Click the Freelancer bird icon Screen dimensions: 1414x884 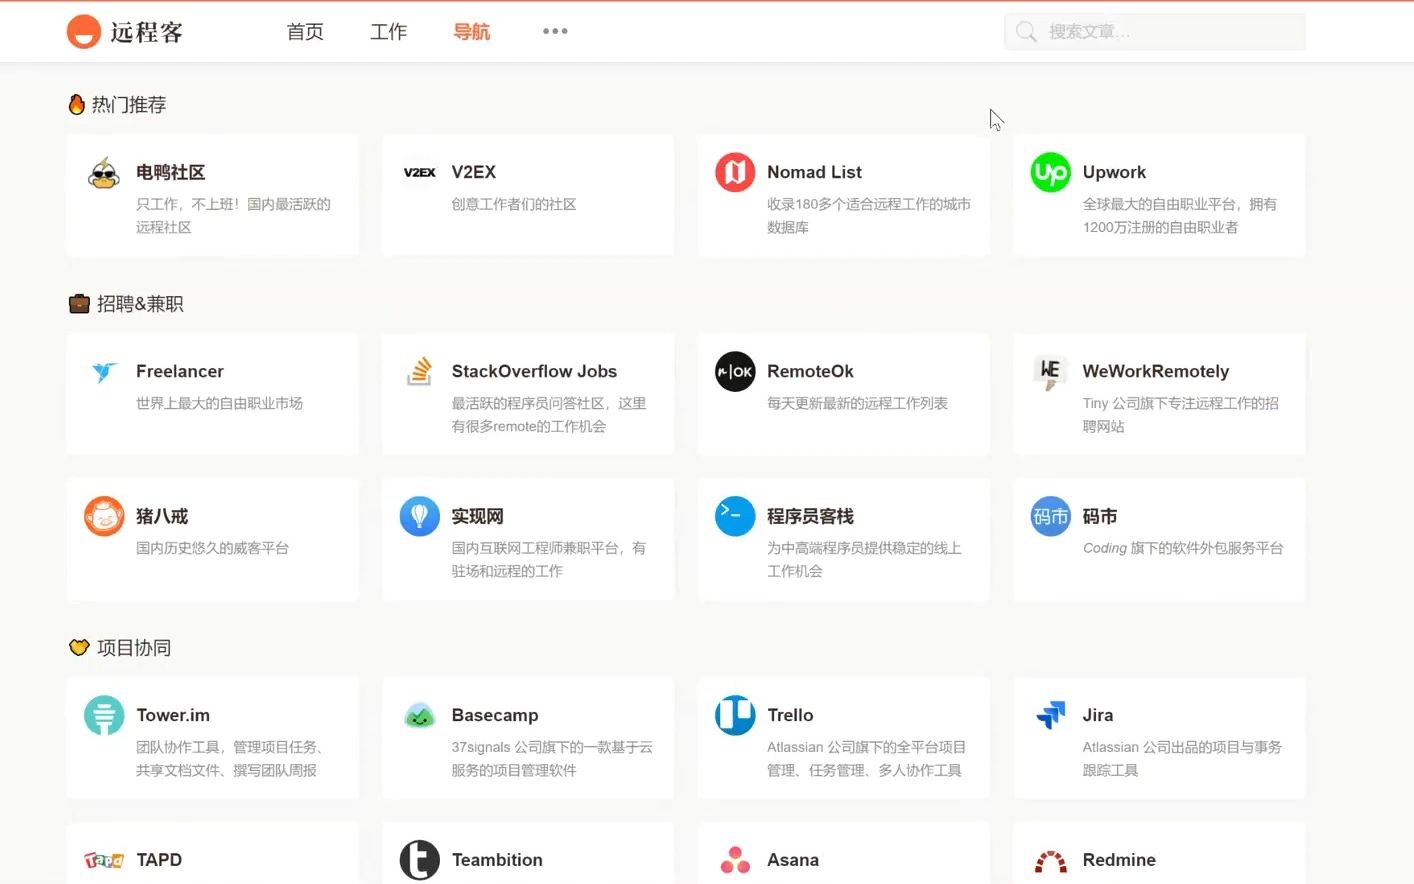pos(104,372)
